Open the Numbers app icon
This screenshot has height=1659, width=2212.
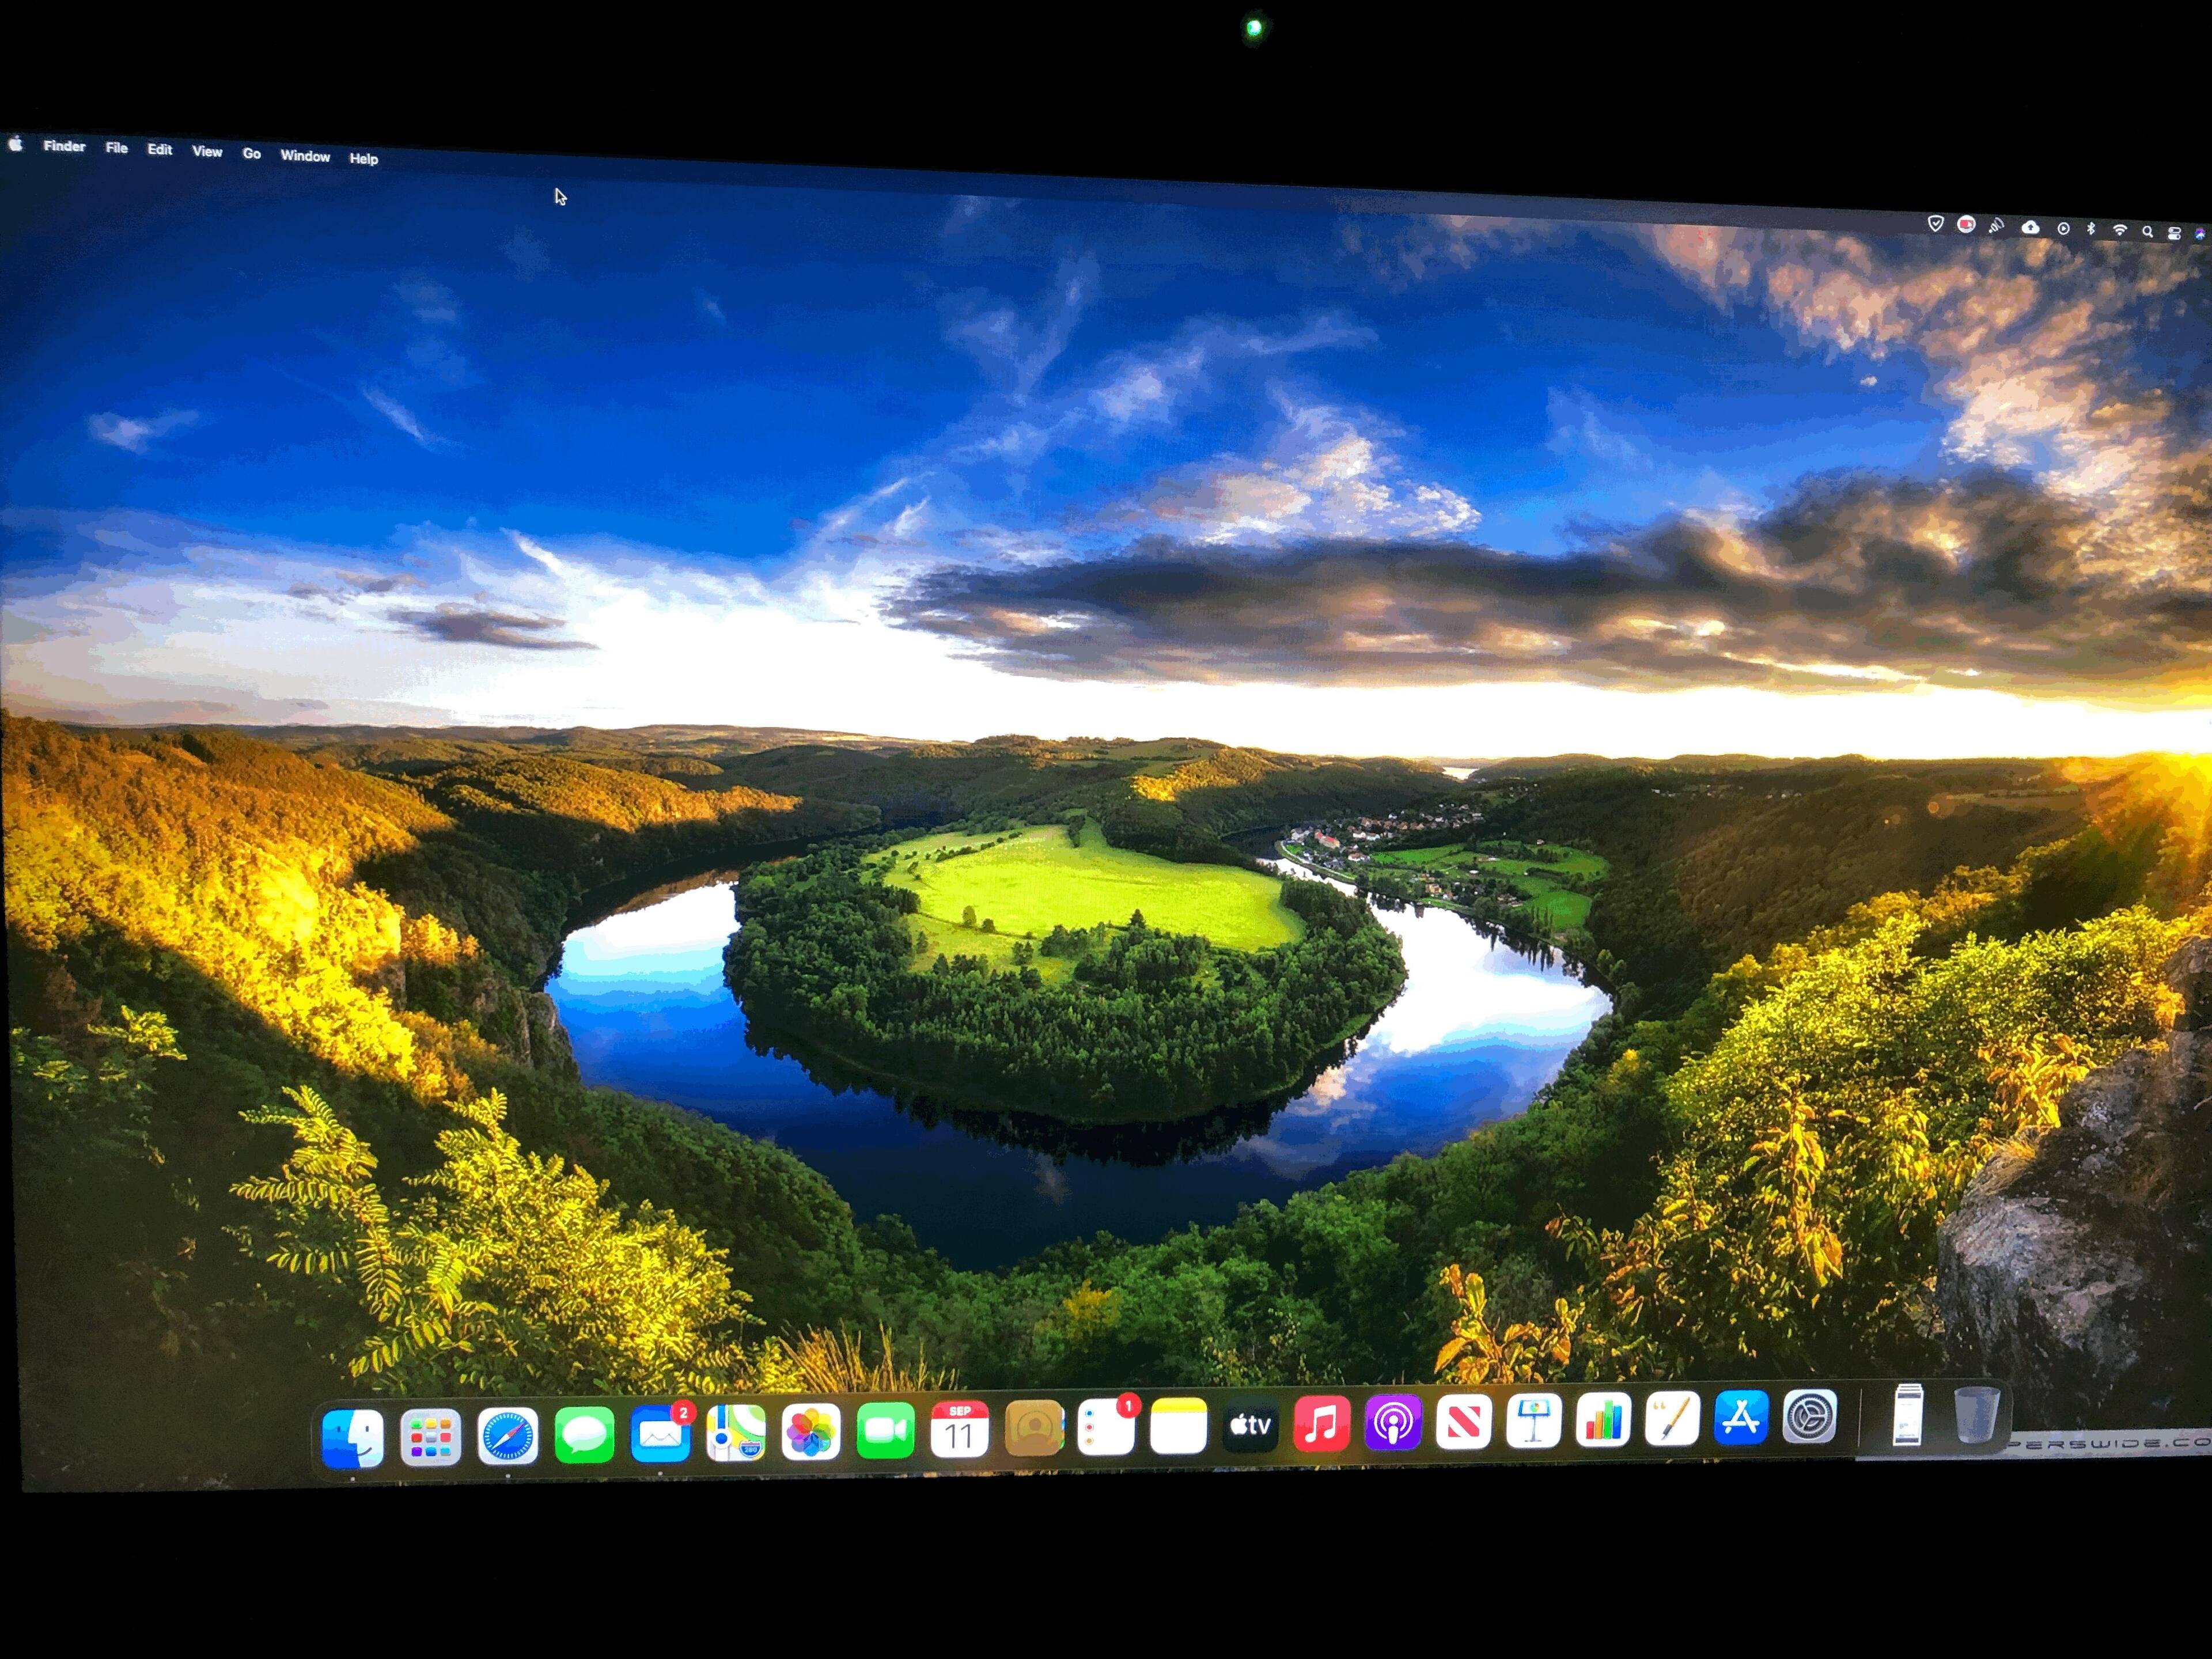[1603, 1420]
